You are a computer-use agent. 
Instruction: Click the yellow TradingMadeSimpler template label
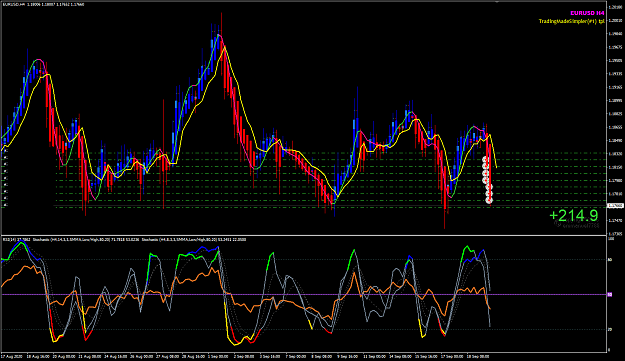pyautogui.click(x=572, y=21)
